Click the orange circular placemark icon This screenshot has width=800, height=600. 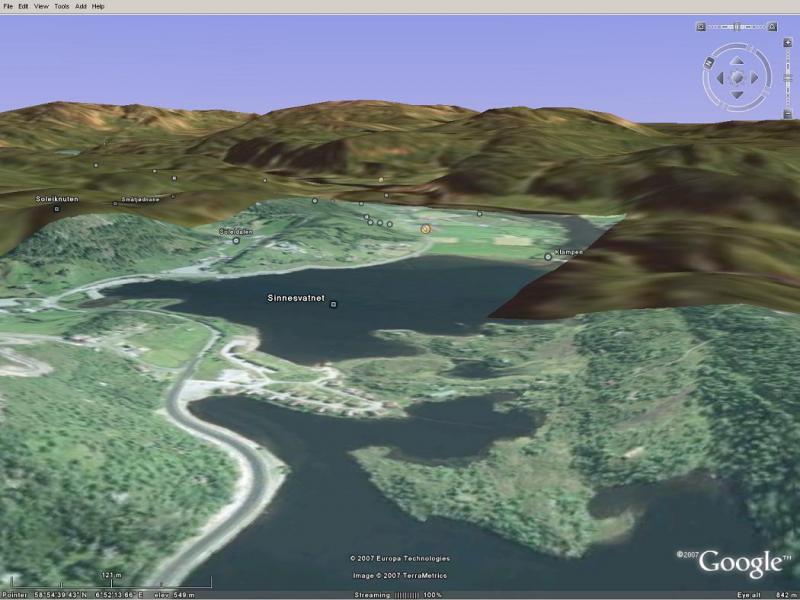425,228
